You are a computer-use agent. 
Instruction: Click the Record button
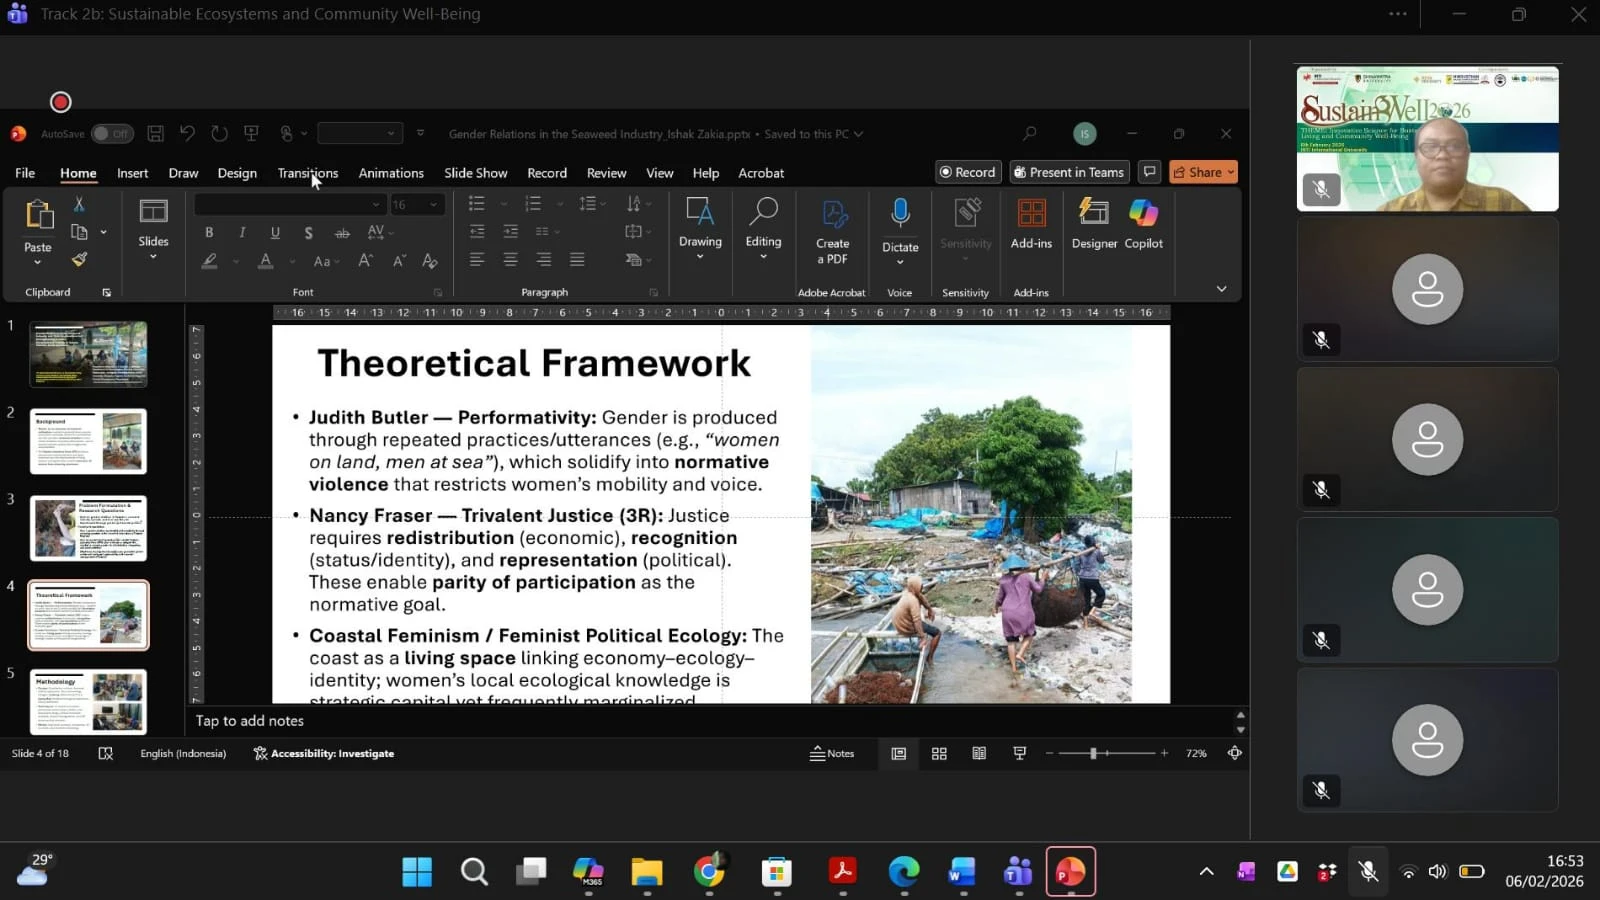click(x=966, y=172)
